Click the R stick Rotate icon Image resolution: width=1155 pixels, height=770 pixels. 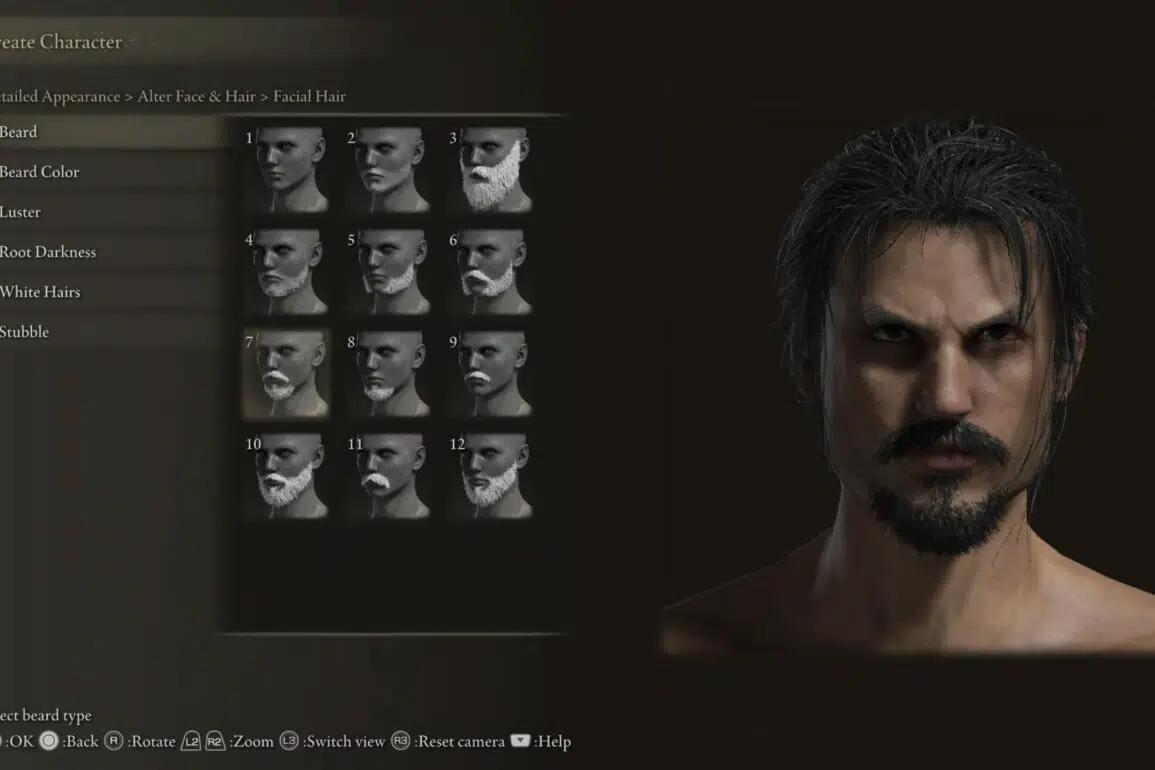point(113,741)
